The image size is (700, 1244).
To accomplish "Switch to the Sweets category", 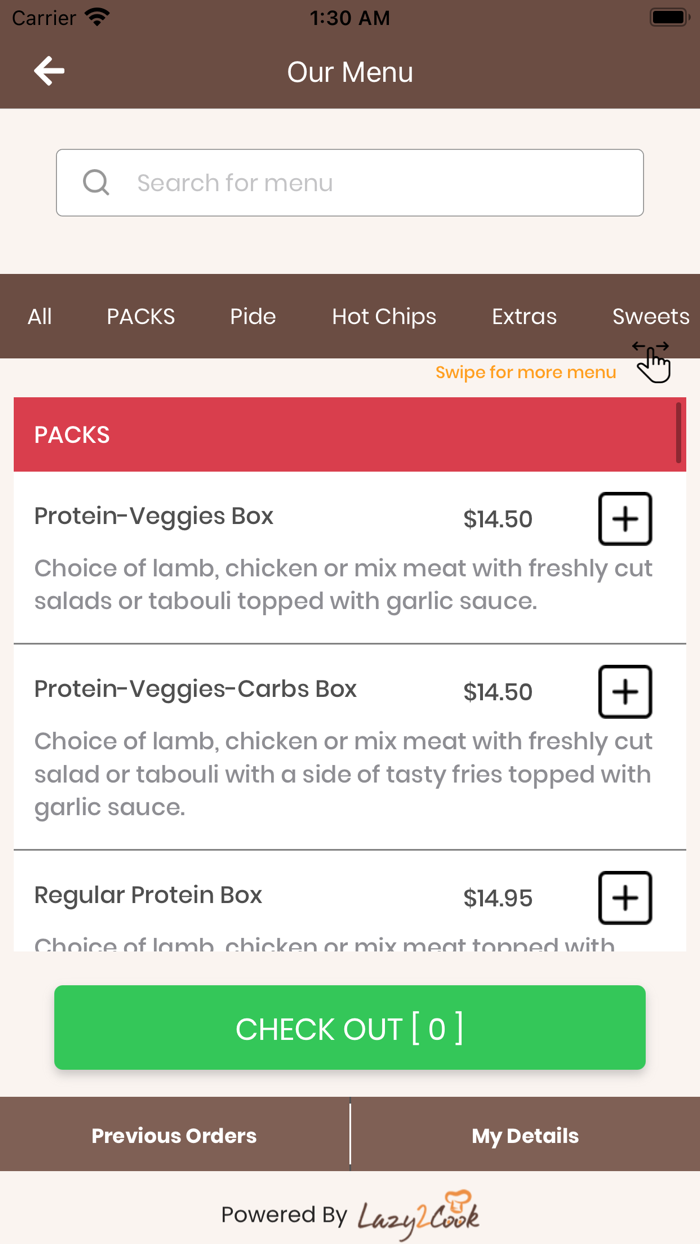I will 650,316.
